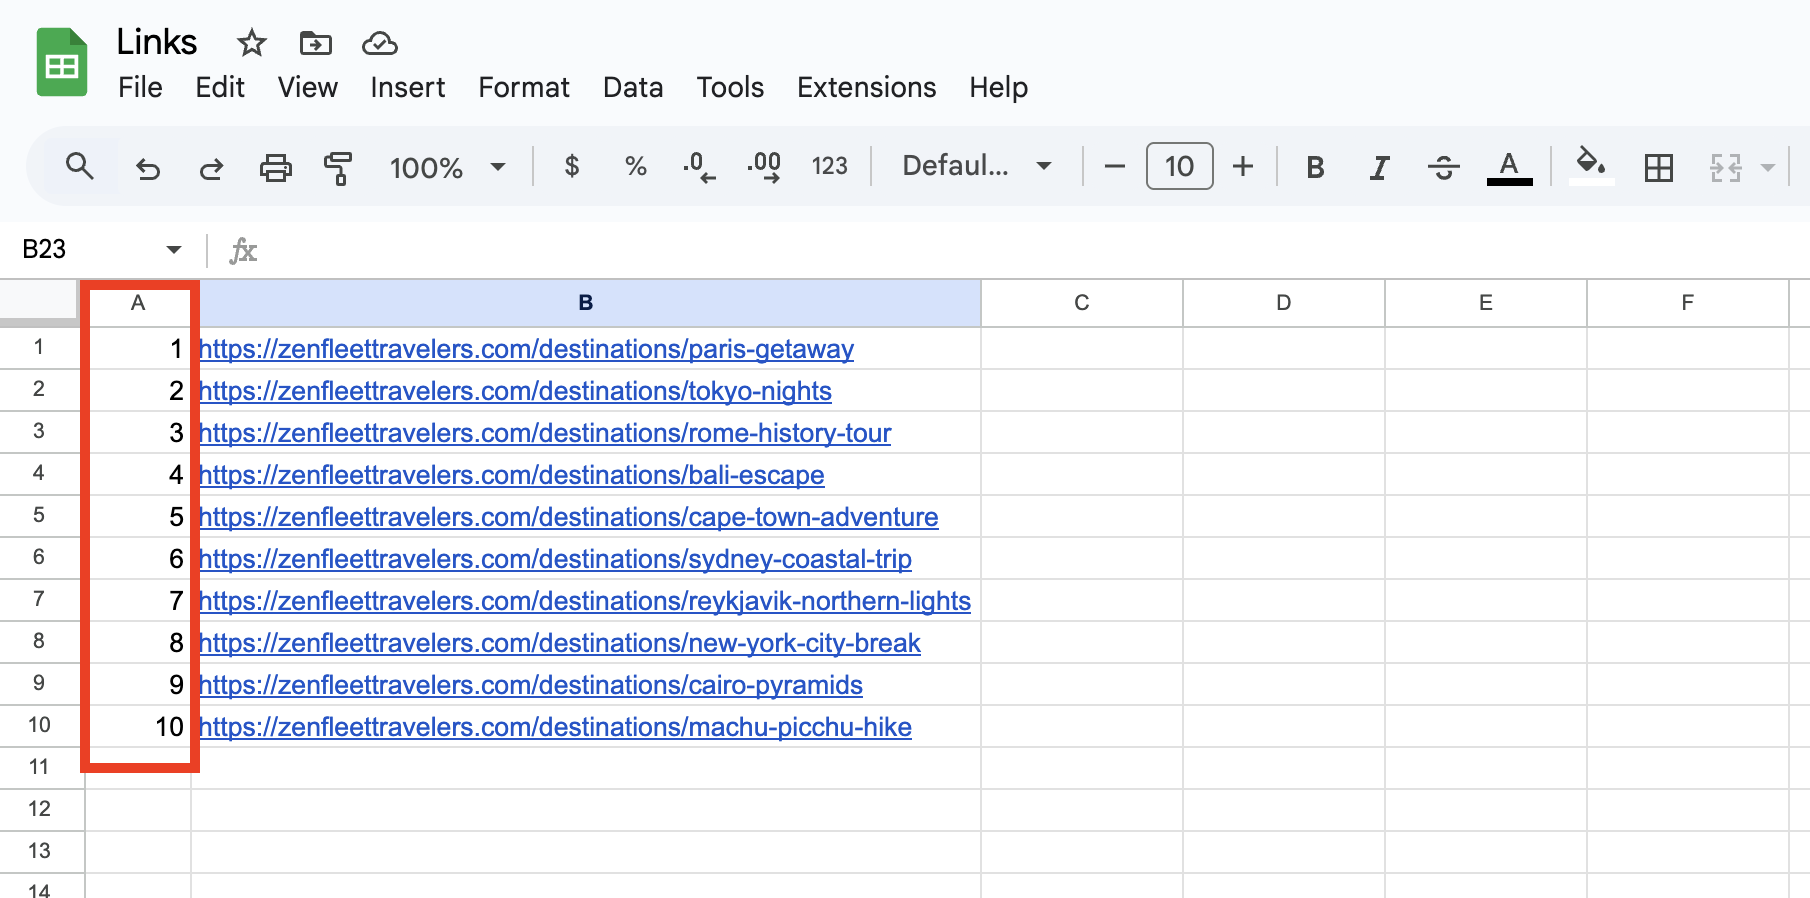
Task: Open the Default font dropdown
Action: pos(976,166)
